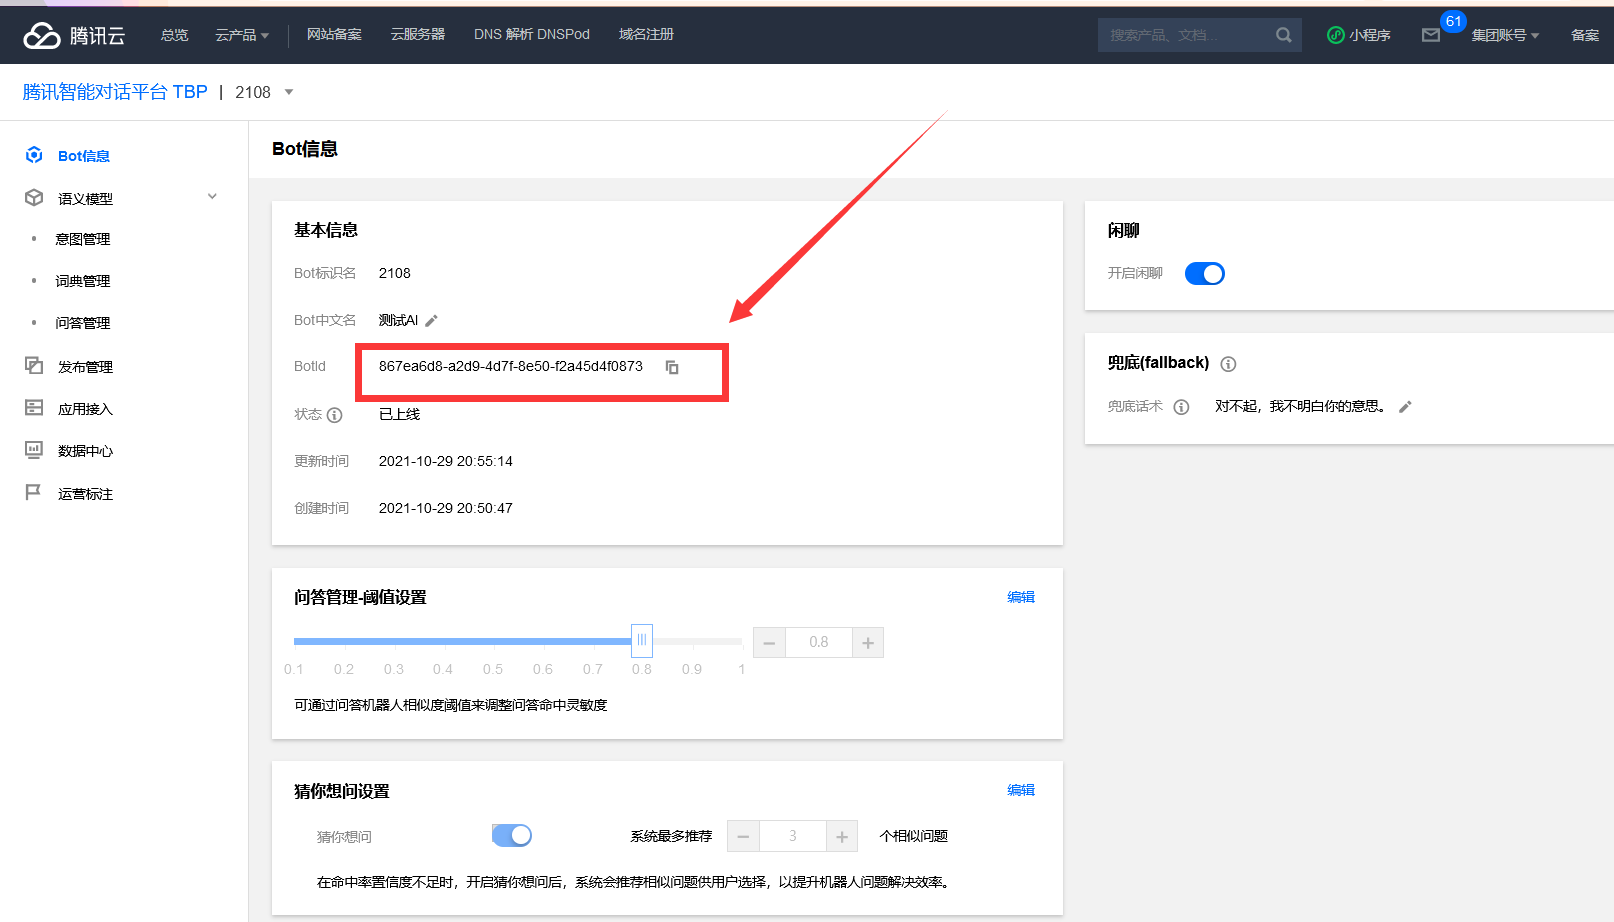Decrease 系统最多推荐 count with minus

coord(743,836)
